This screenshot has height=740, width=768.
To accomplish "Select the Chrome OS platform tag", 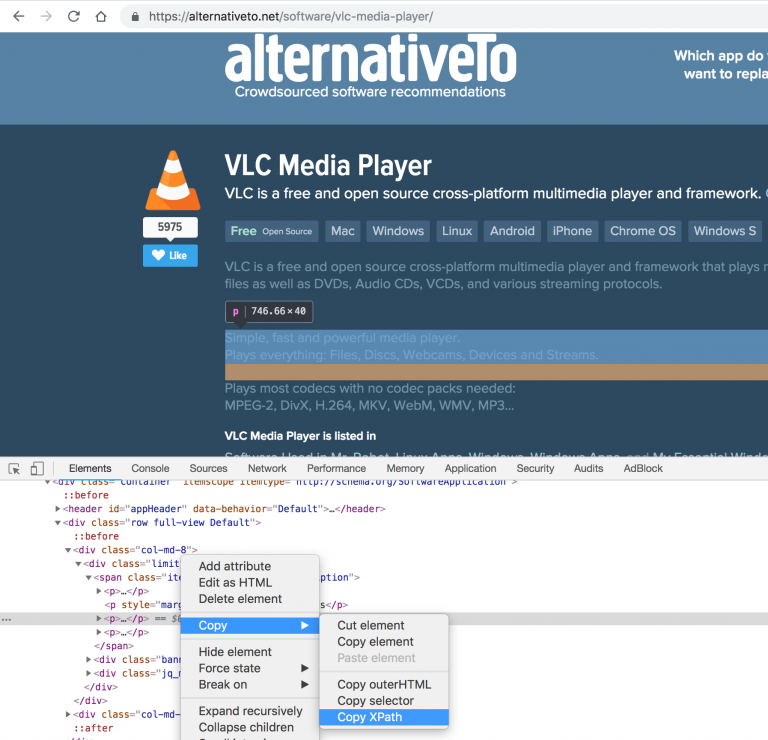I will tap(643, 231).
